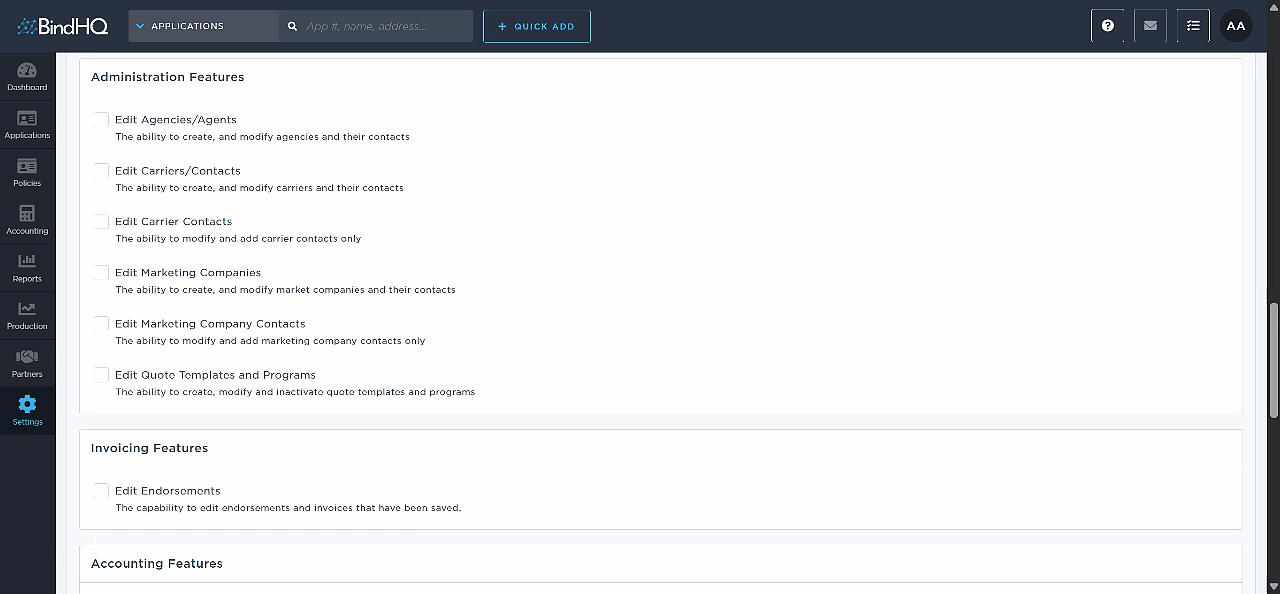Viewport: 1280px width, 594px height.
Task: Open the mail envelope icon
Action: pos(1150,26)
